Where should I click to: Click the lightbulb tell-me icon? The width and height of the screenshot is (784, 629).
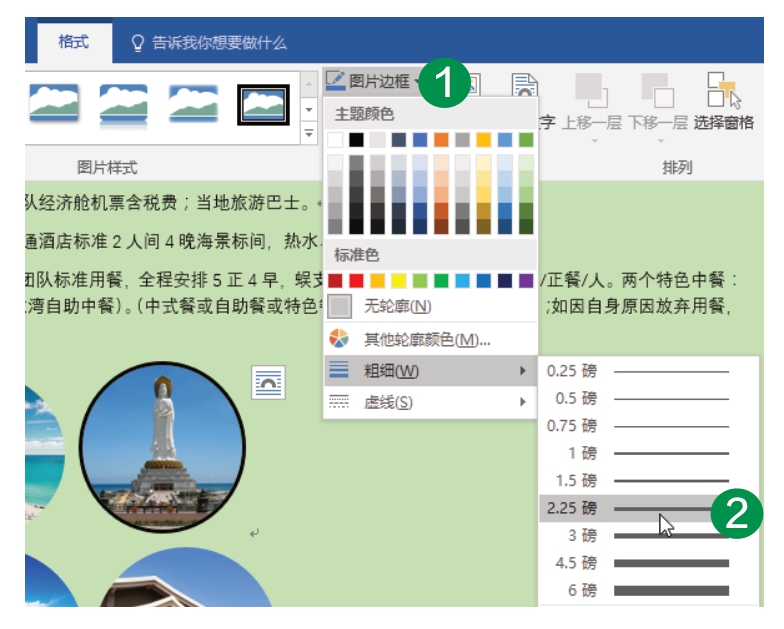[x=138, y=43]
